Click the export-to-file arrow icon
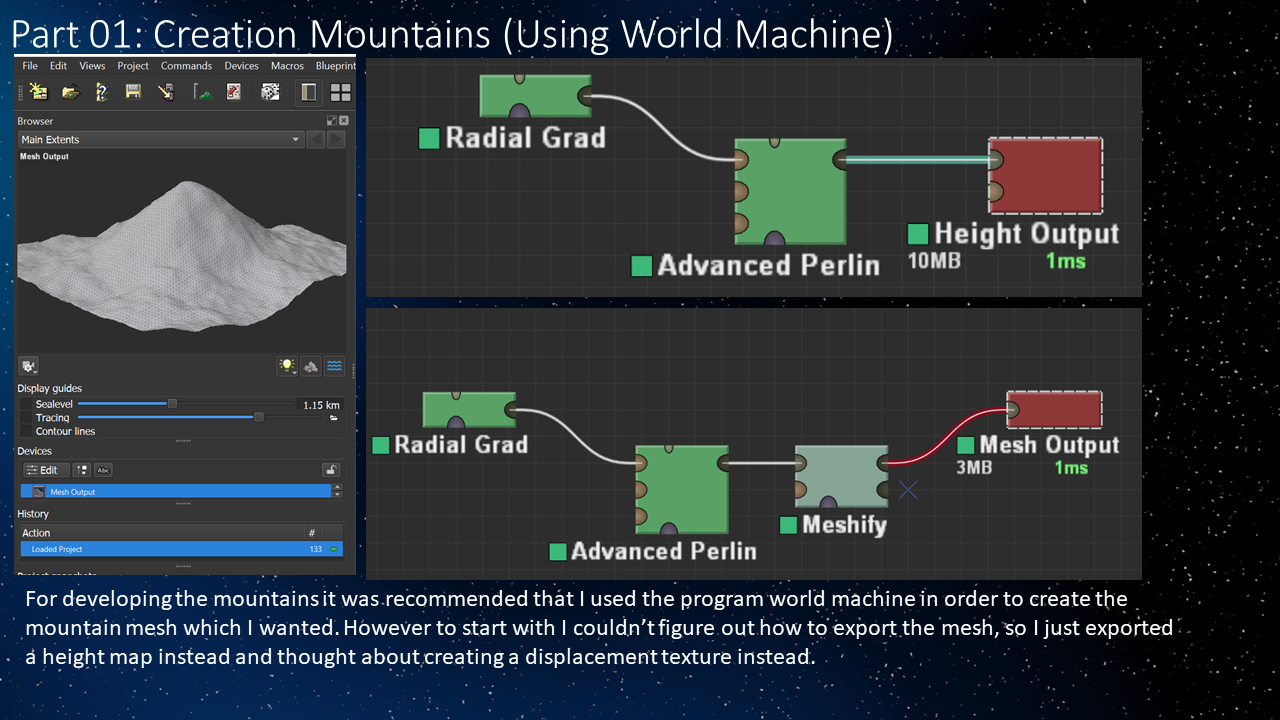 [x=166, y=92]
